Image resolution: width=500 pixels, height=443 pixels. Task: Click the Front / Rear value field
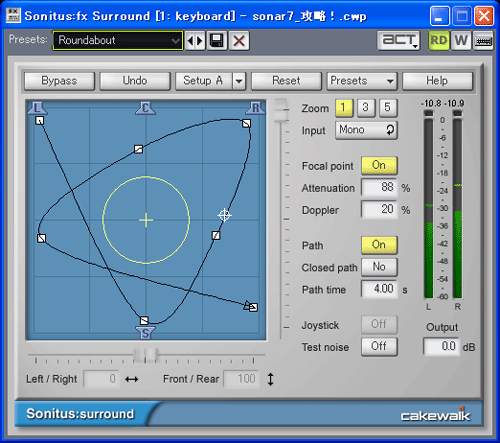click(242, 379)
